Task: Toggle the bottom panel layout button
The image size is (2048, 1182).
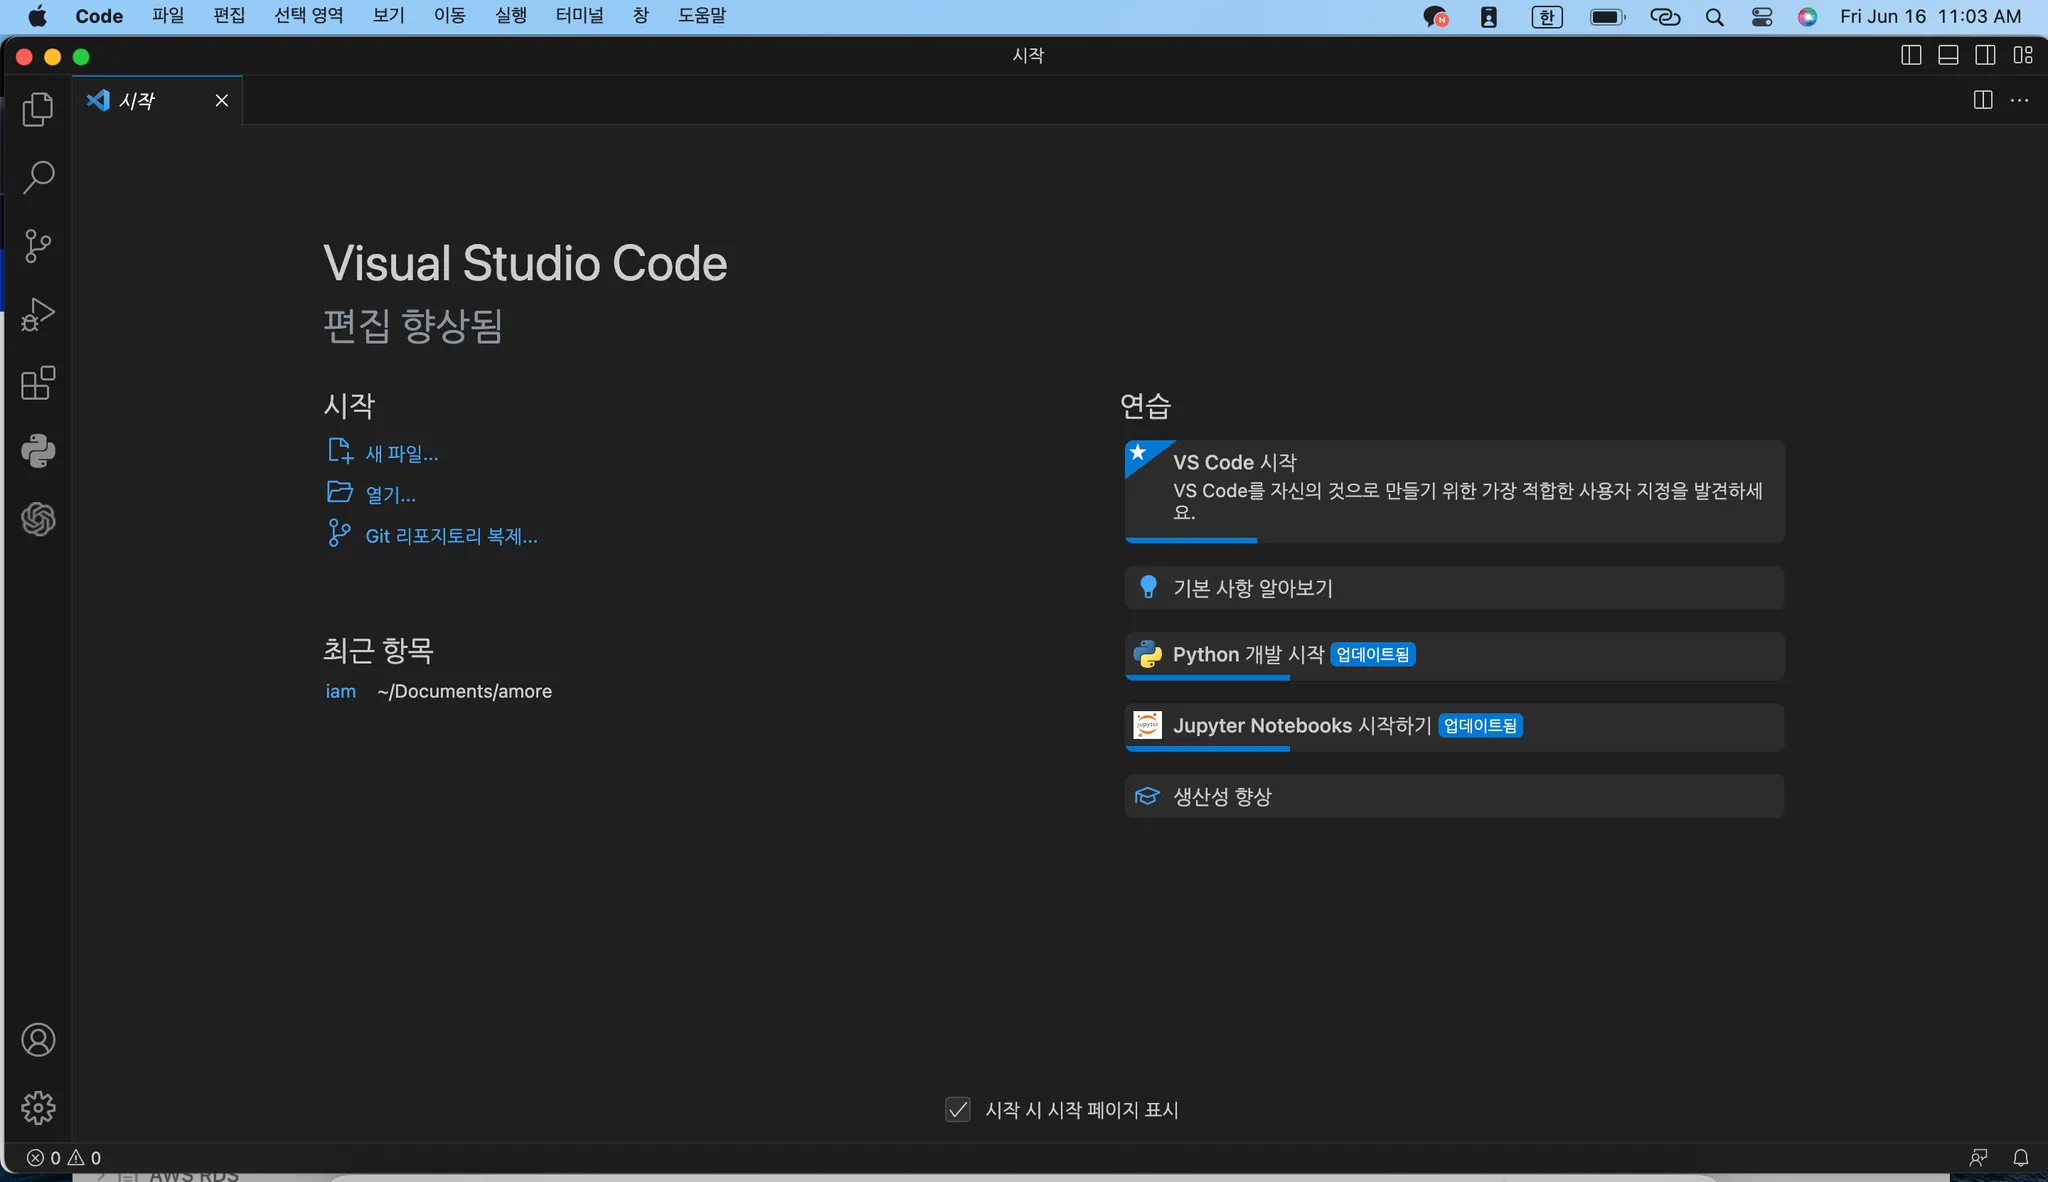Action: tap(1948, 55)
